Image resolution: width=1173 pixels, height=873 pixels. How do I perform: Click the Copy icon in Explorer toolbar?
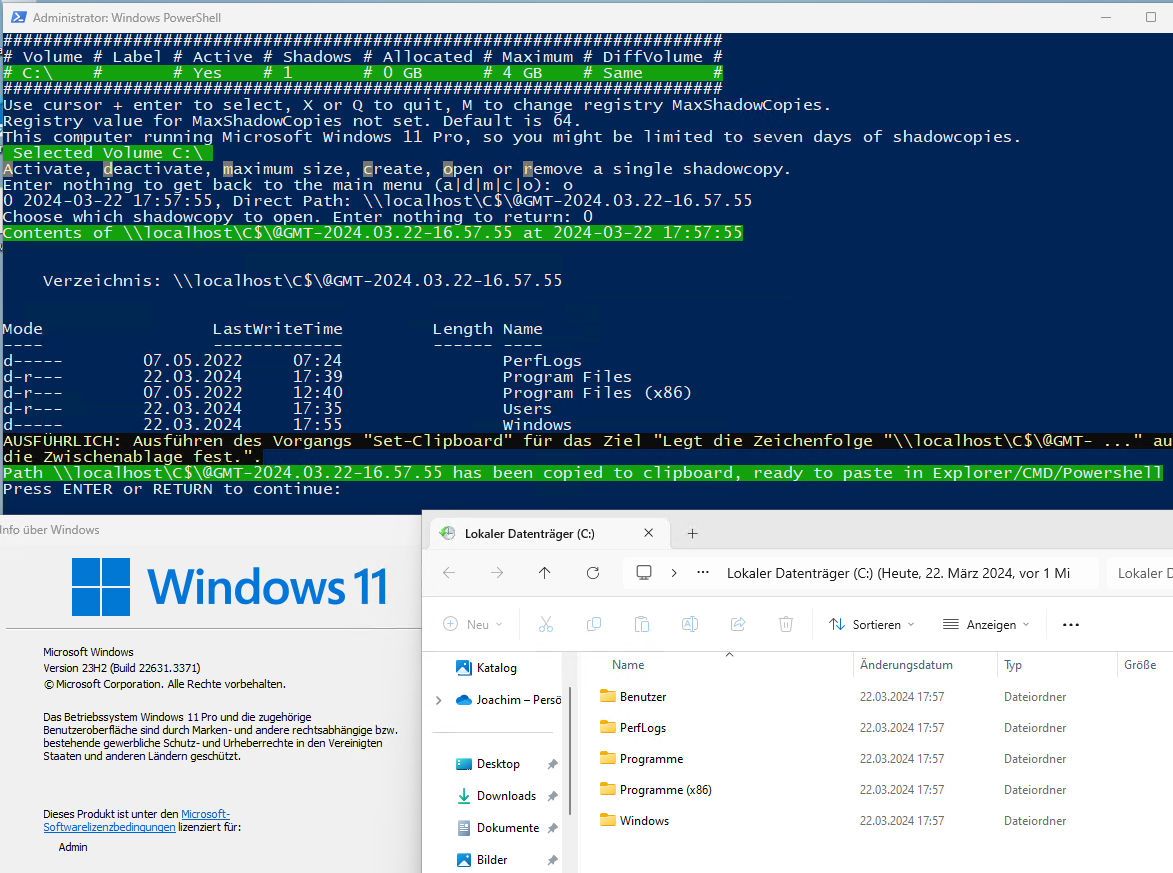[x=594, y=625]
